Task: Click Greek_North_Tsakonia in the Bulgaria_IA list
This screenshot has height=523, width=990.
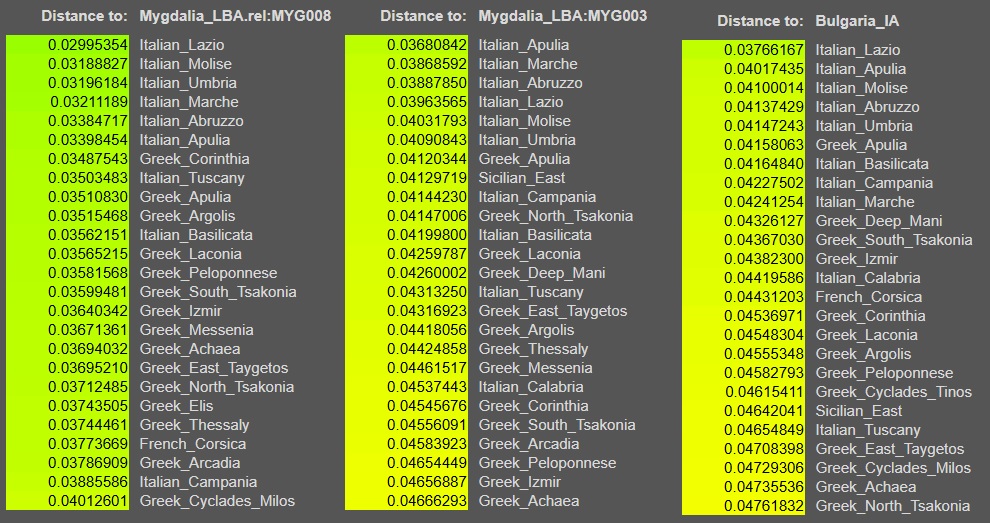Action: click(x=893, y=506)
